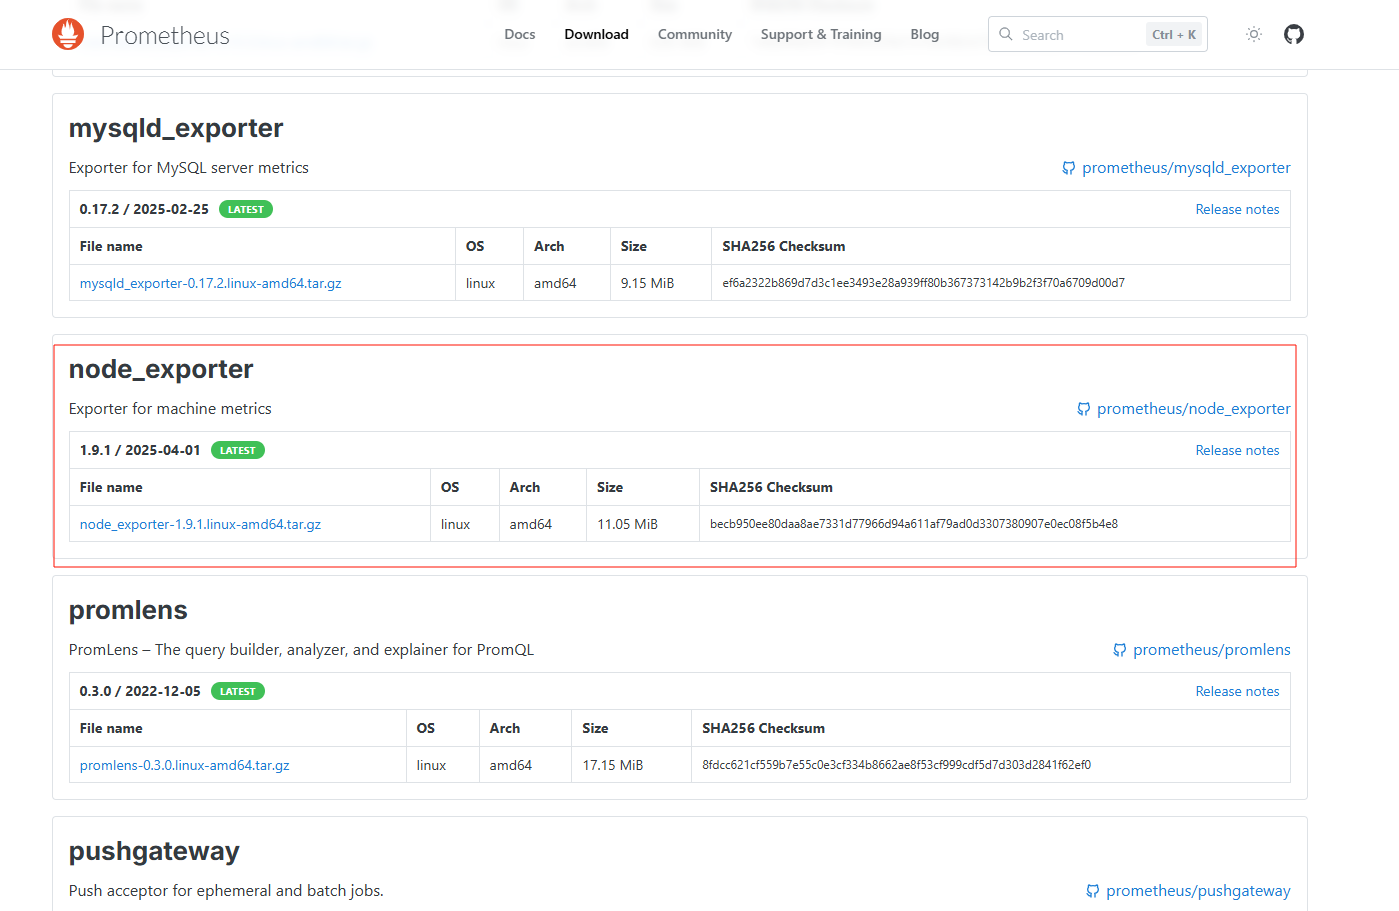Click the promlens section heading
1399x911 pixels.
click(128, 610)
